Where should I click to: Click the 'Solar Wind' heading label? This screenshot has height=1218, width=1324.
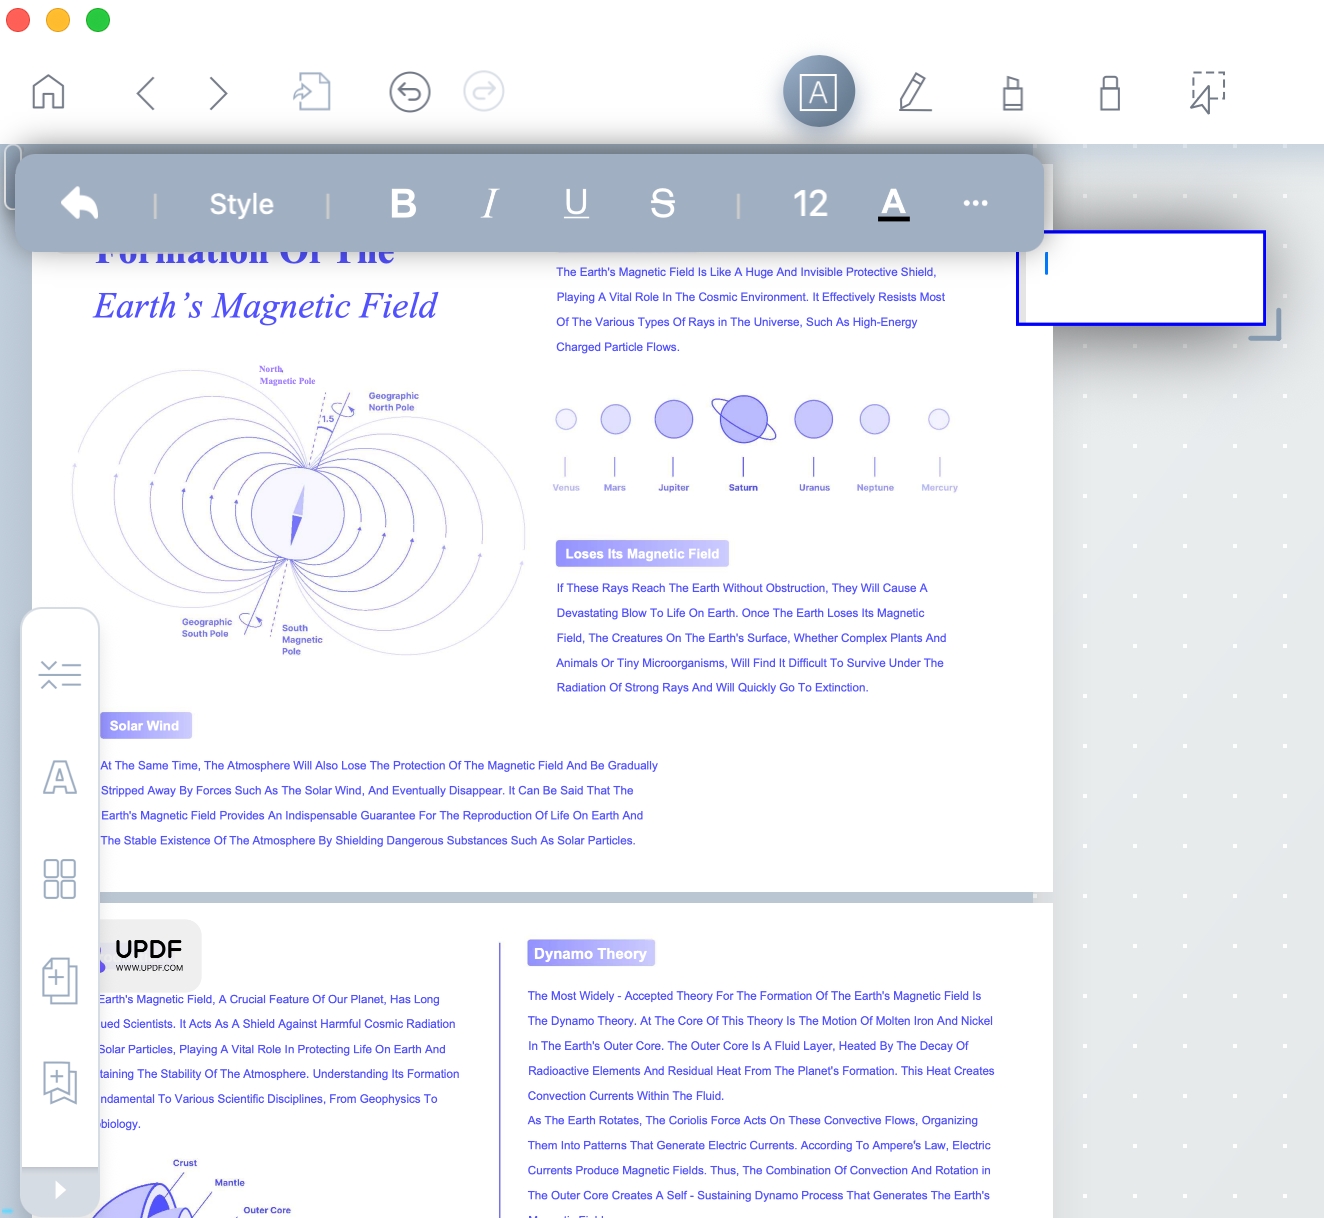tap(145, 726)
